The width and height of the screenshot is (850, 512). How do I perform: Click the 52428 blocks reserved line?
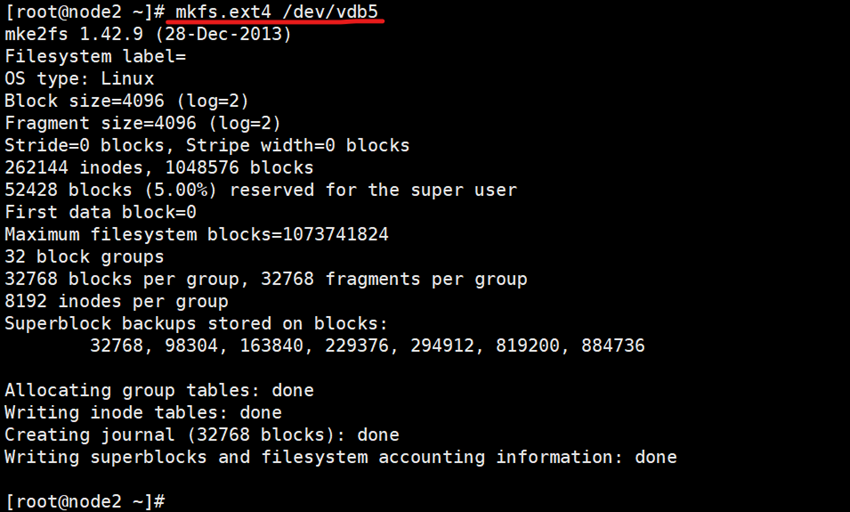(260, 190)
